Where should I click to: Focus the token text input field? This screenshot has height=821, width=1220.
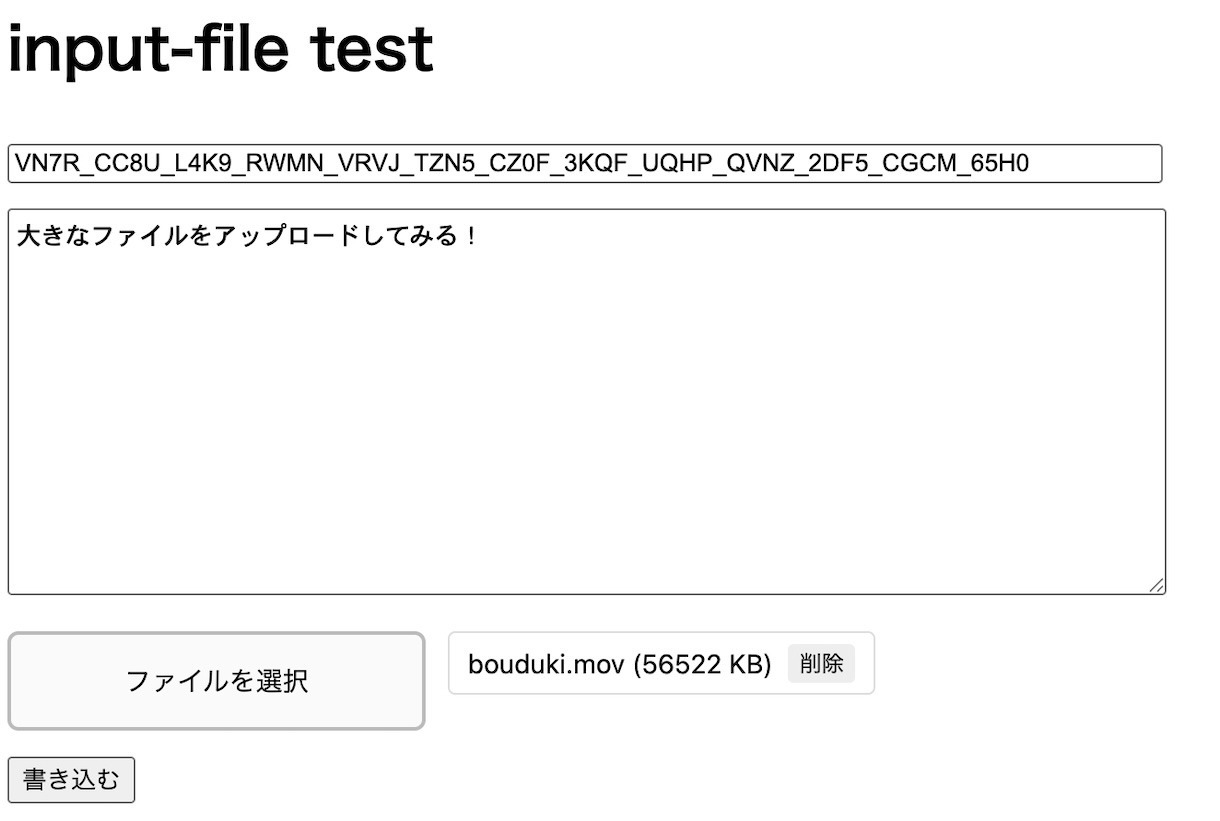coord(584,164)
